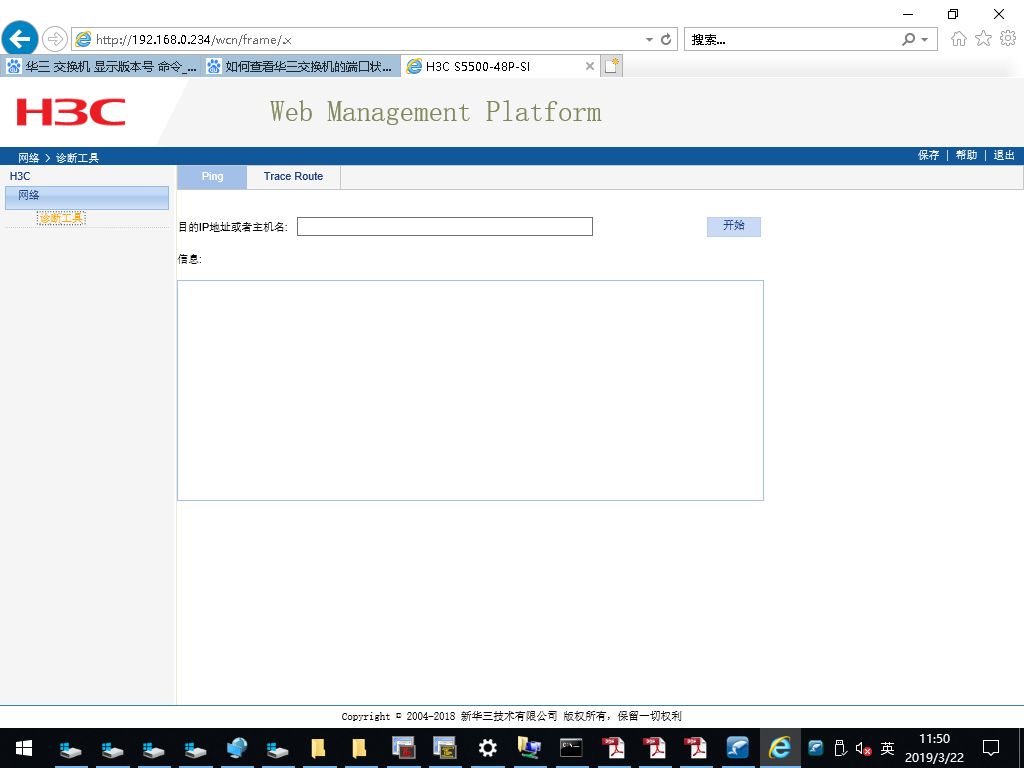1024x768 pixels.
Task: Open the Windows Start menu
Action: (x=24, y=748)
